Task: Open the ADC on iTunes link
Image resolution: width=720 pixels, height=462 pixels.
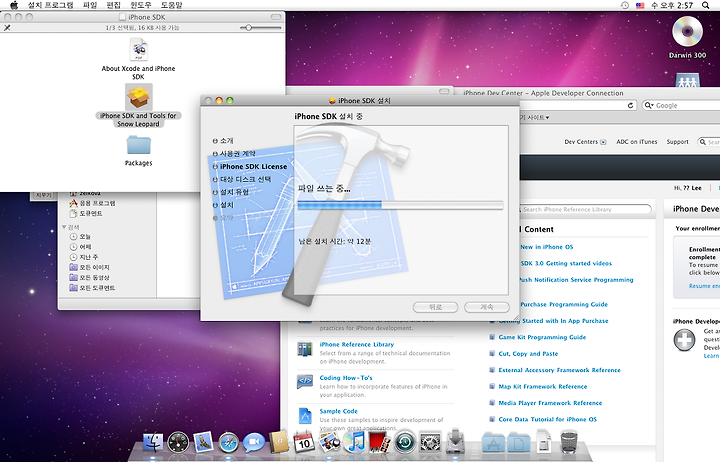Action: click(x=636, y=142)
